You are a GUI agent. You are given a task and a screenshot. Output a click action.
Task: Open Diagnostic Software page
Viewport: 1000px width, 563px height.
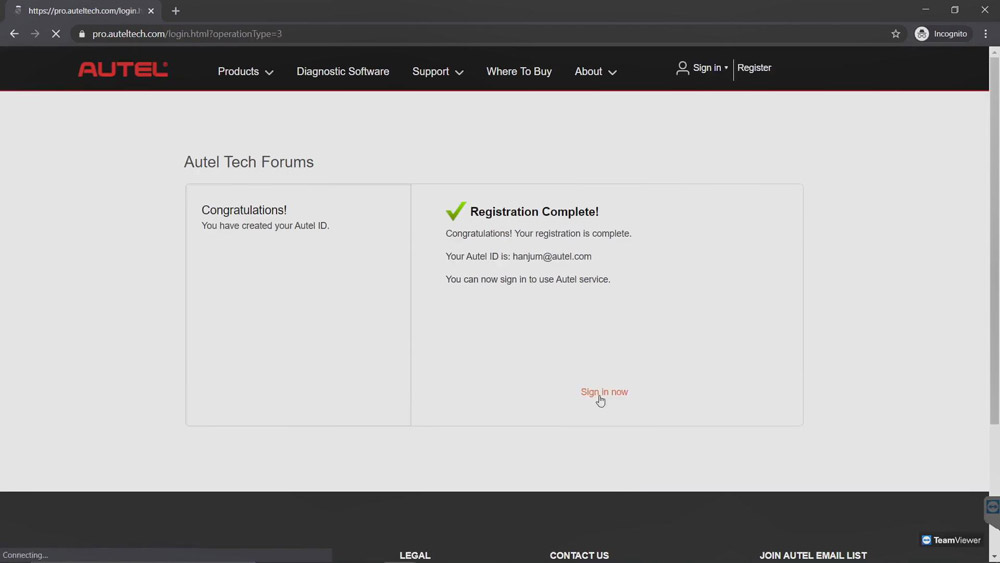coord(342,71)
